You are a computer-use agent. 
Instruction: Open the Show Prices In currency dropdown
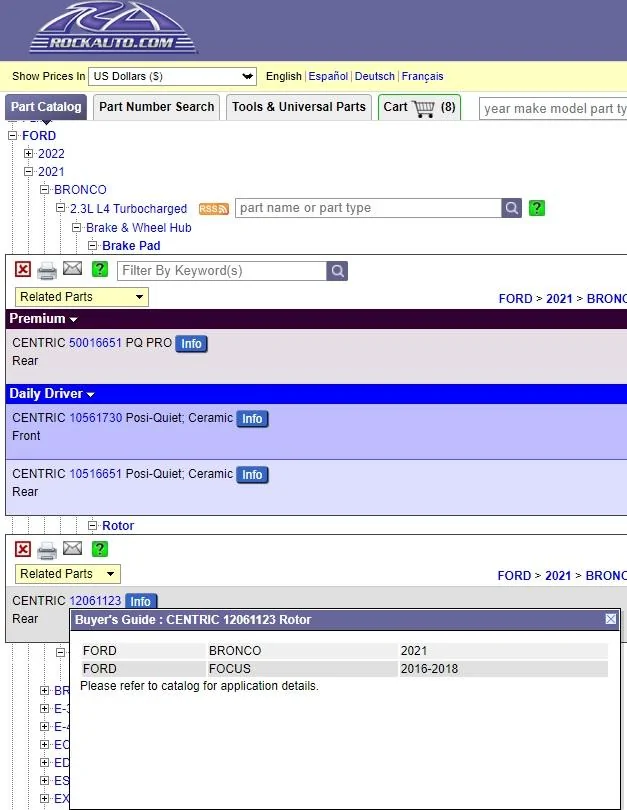pyautogui.click(x=173, y=76)
